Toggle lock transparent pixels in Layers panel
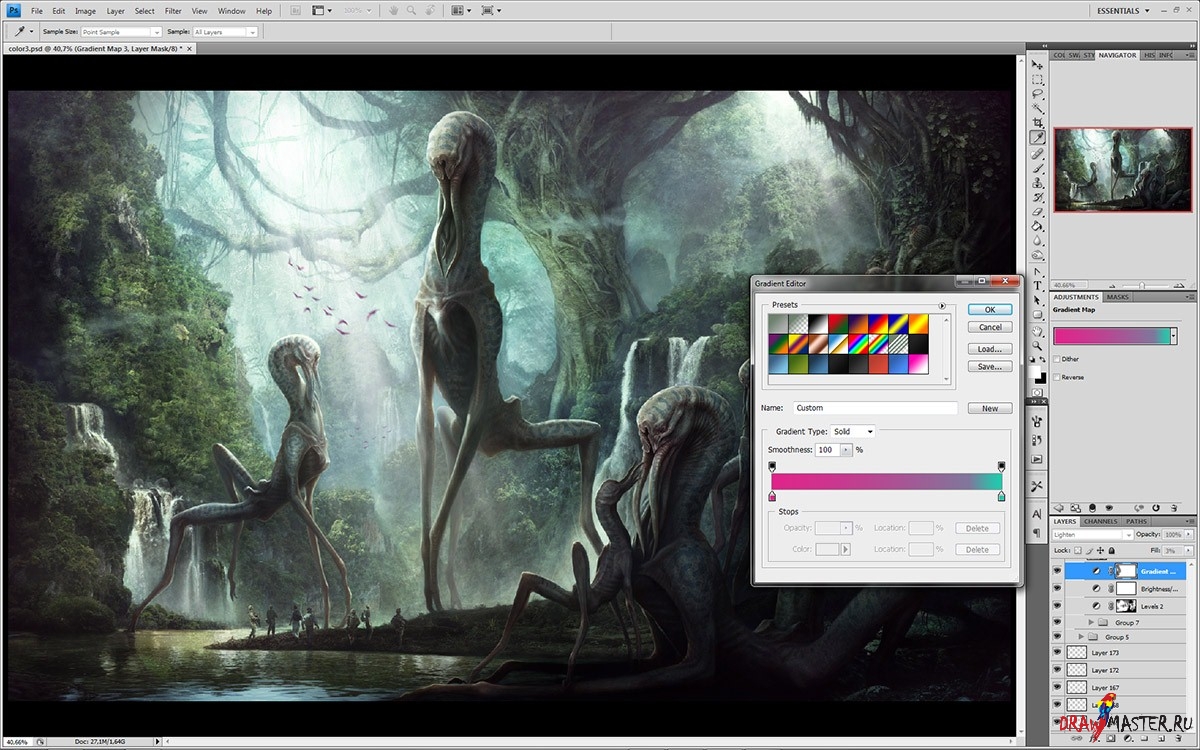1200x750 pixels. point(1078,551)
